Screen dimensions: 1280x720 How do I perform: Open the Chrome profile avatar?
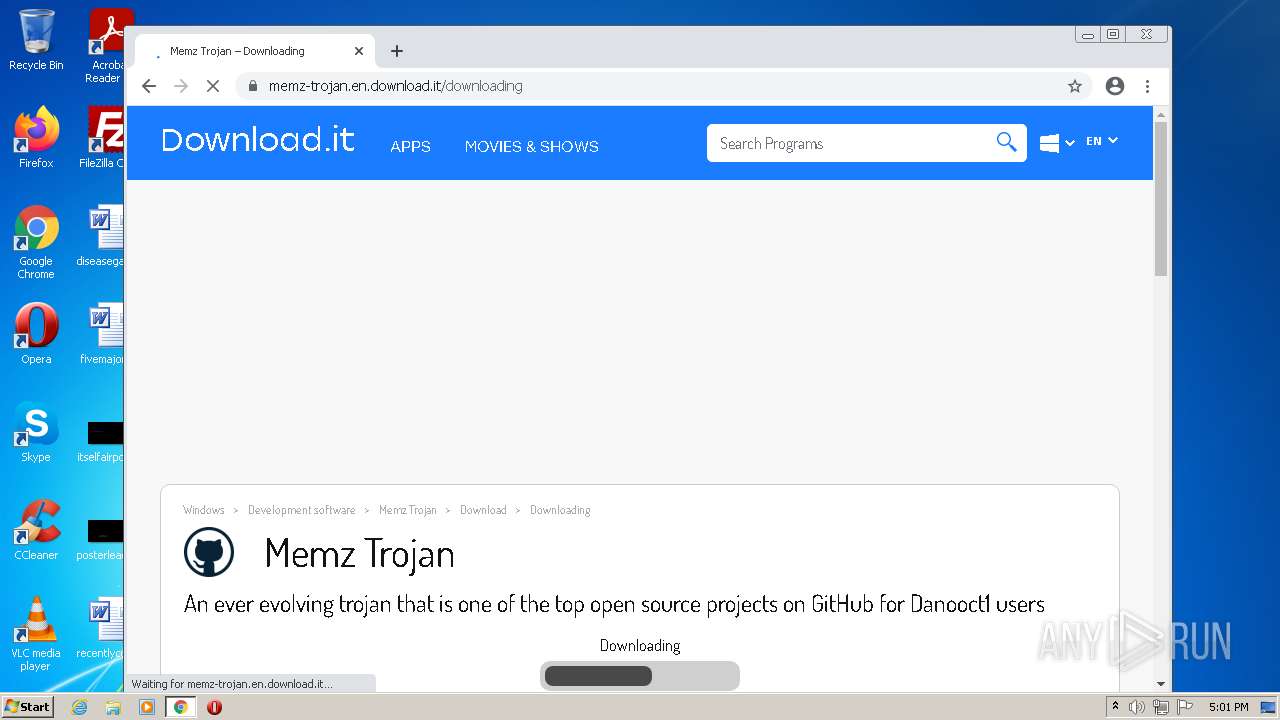[1115, 86]
